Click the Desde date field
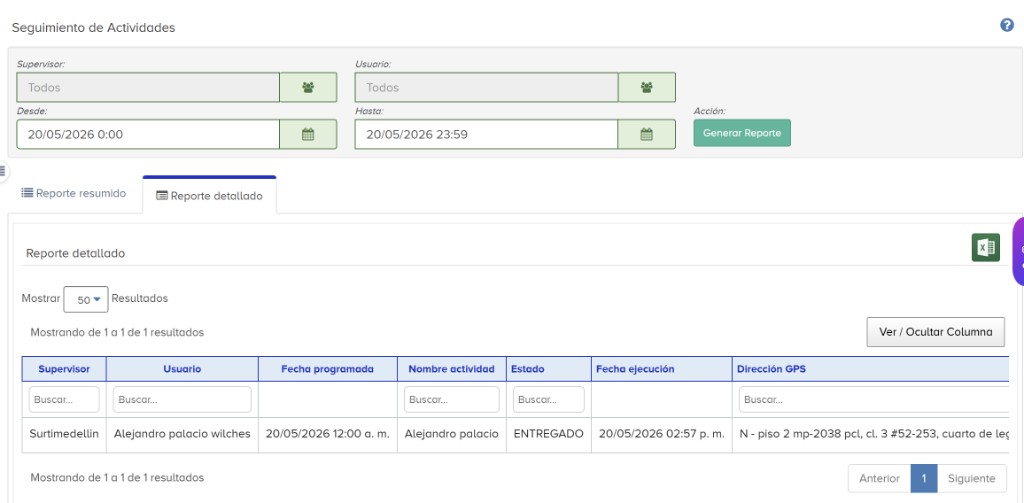This screenshot has width=1024, height=503. (x=148, y=135)
